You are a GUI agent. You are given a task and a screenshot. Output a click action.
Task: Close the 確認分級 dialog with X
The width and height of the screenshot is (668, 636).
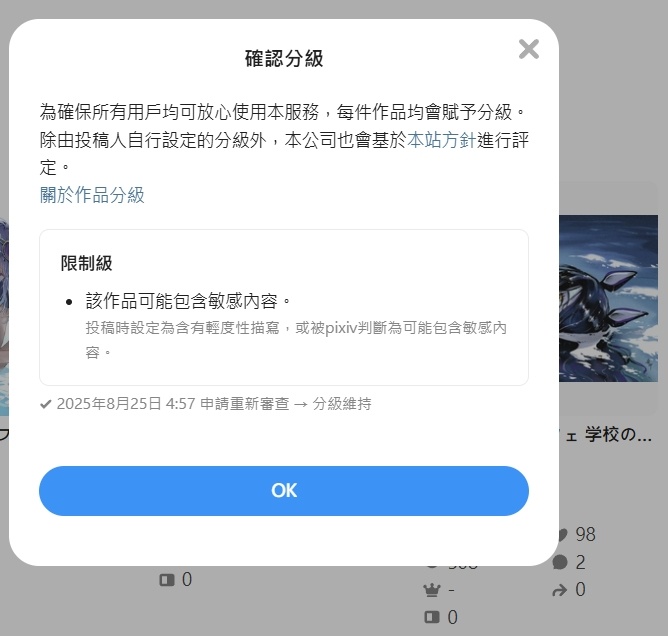(x=529, y=49)
